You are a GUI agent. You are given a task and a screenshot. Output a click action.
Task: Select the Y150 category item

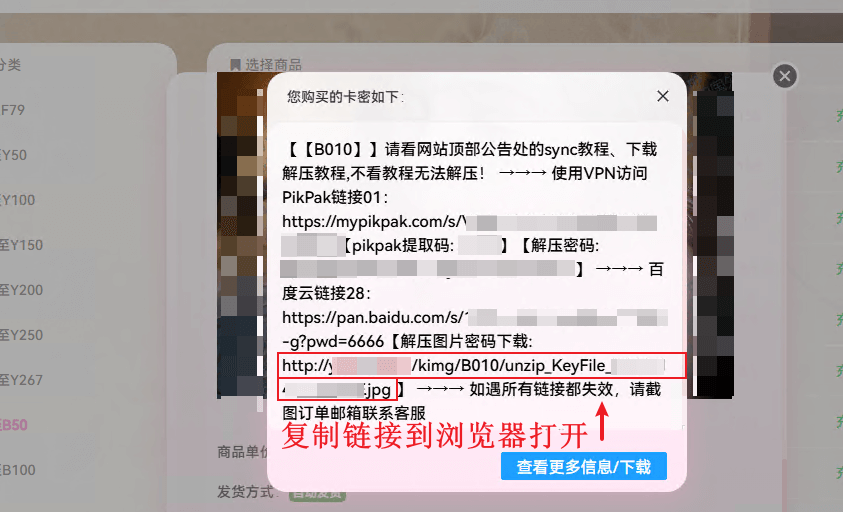pos(22,245)
